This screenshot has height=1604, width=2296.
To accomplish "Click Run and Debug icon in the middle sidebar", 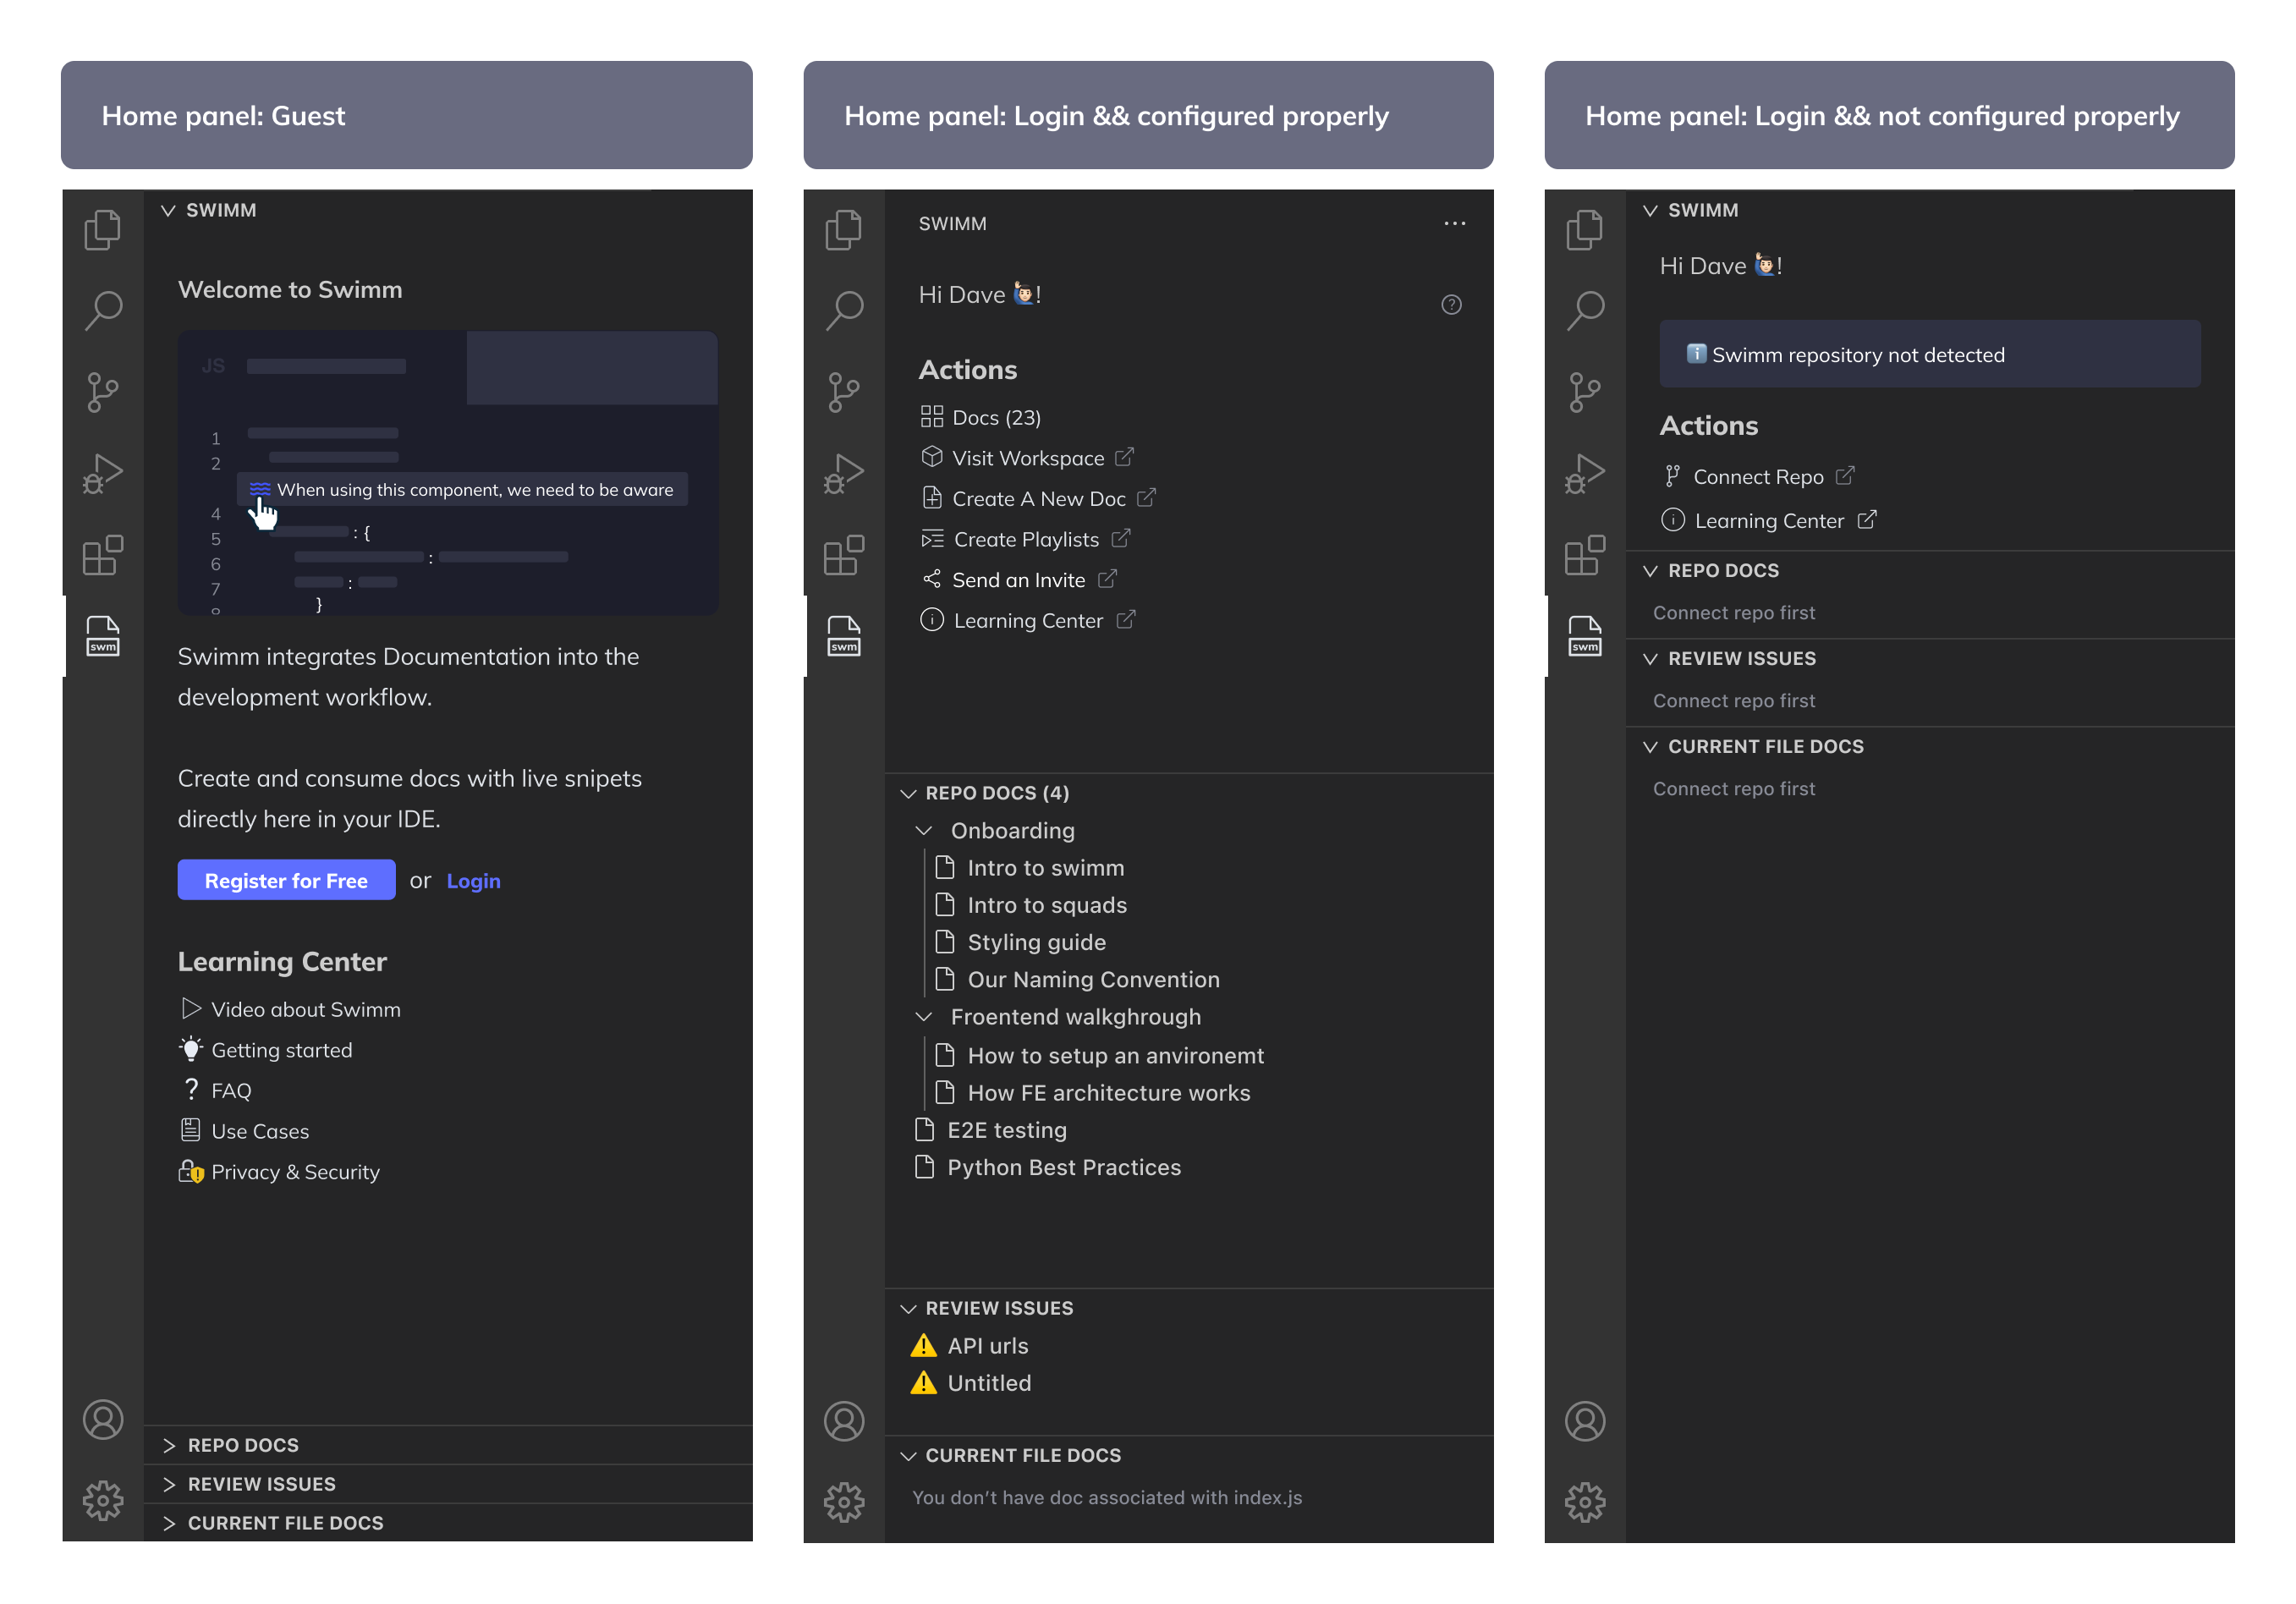I will point(844,473).
